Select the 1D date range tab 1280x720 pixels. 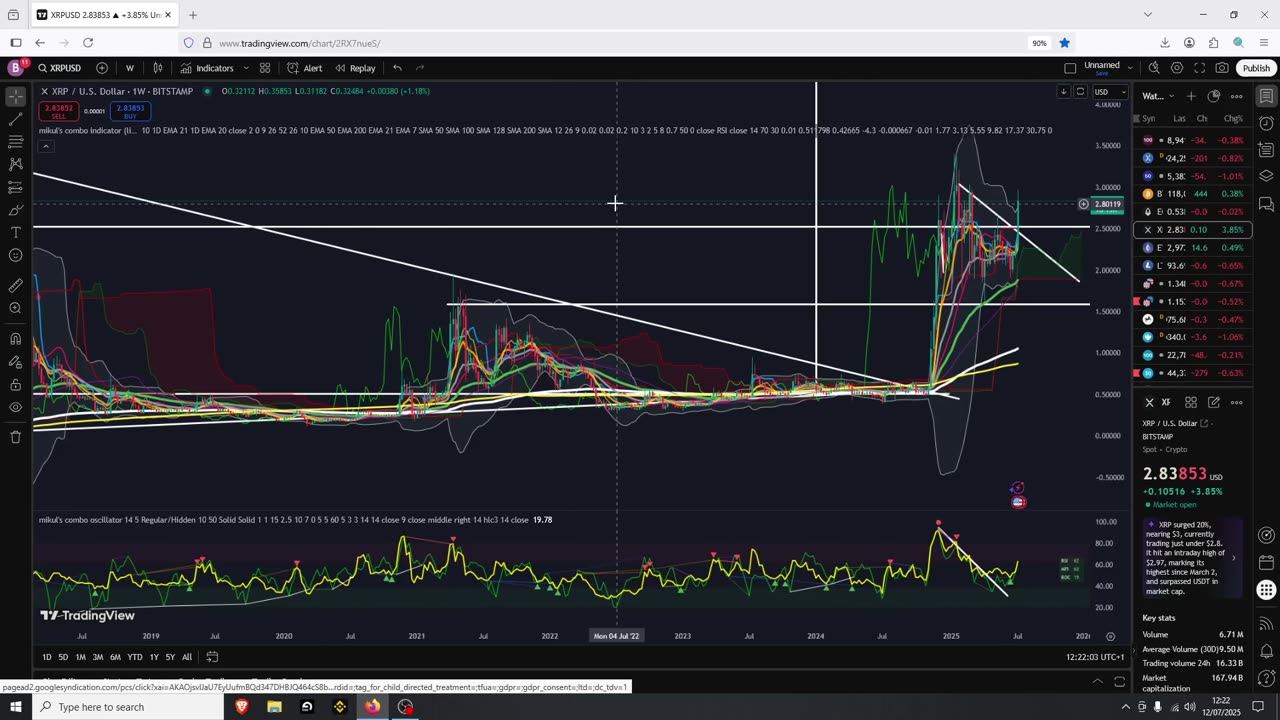click(47, 657)
